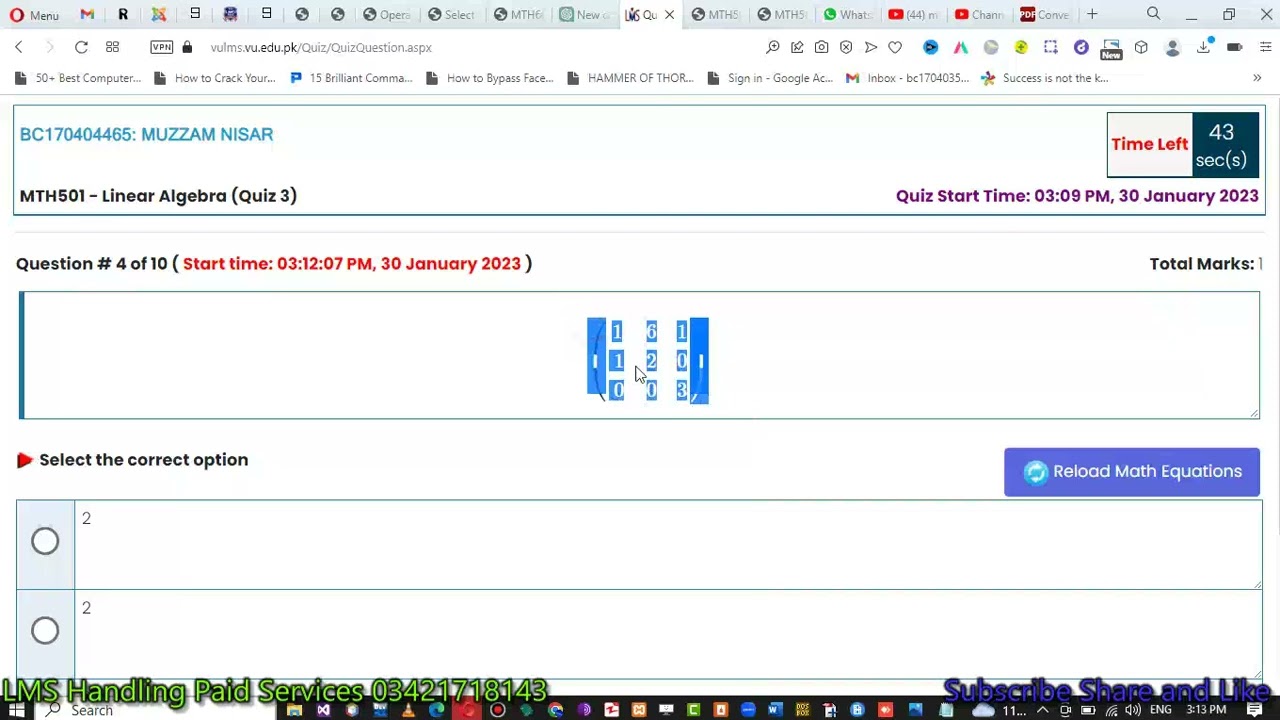
Task: Show hidden system tray icons chevron
Action: click(x=1042, y=710)
